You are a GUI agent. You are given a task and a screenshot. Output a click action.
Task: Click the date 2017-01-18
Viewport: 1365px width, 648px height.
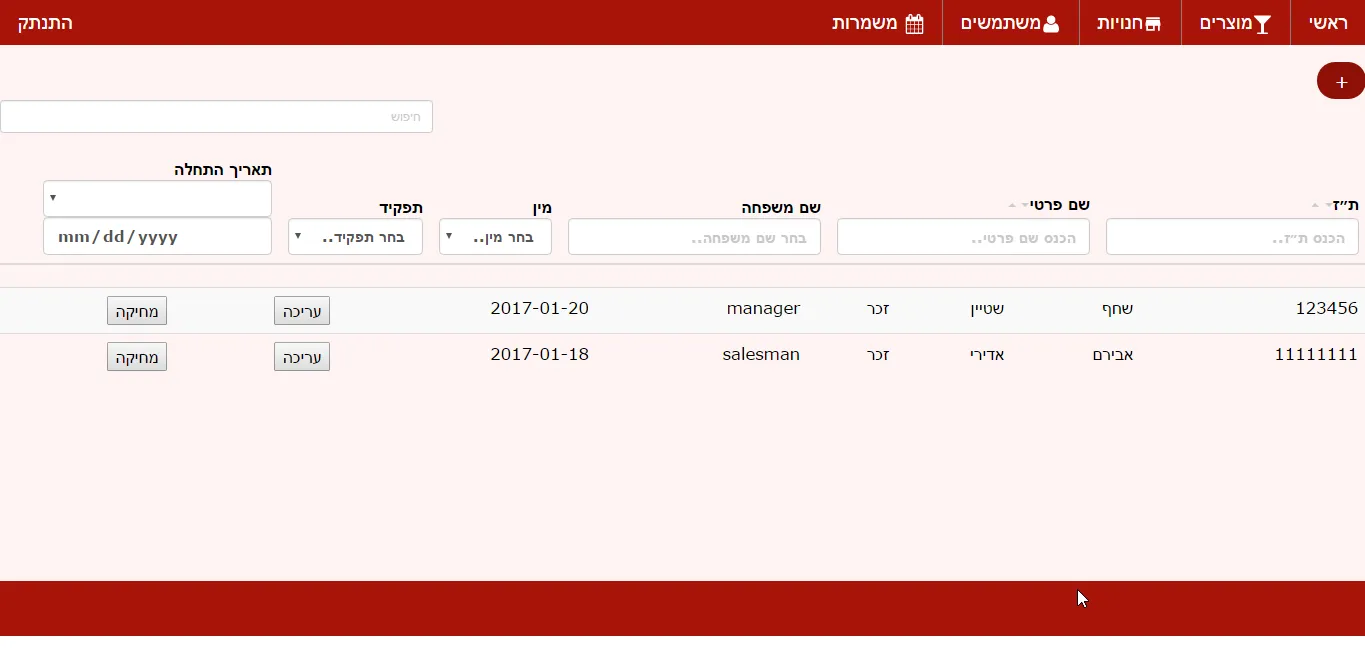click(x=539, y=355)
